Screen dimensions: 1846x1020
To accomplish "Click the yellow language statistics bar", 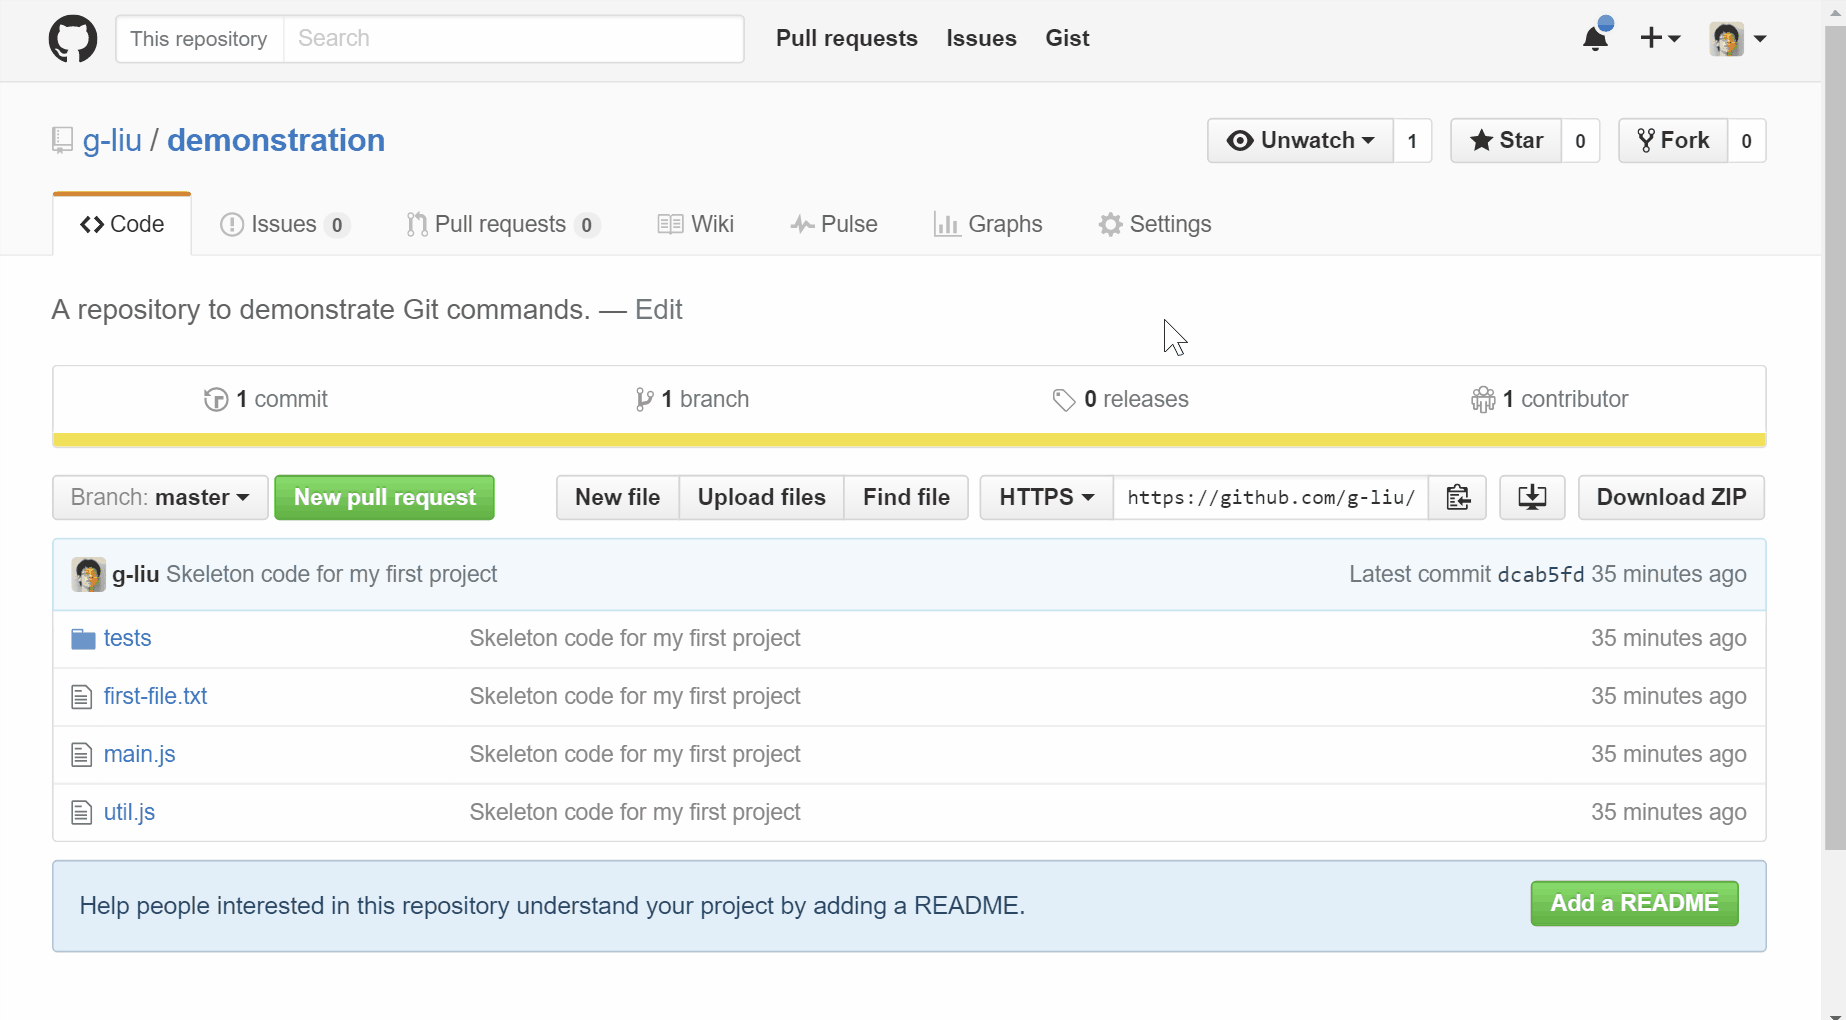I will point(909,440).
